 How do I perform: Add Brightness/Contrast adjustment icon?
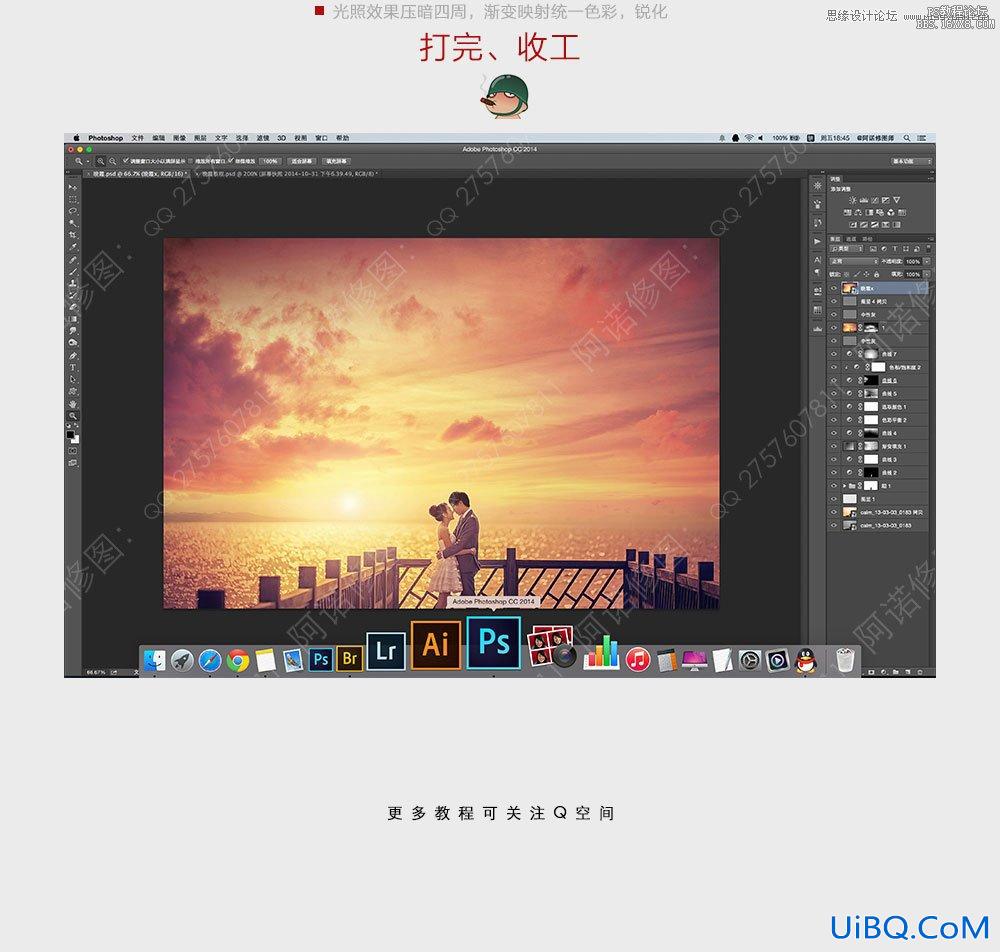click(x=853, y=200)
